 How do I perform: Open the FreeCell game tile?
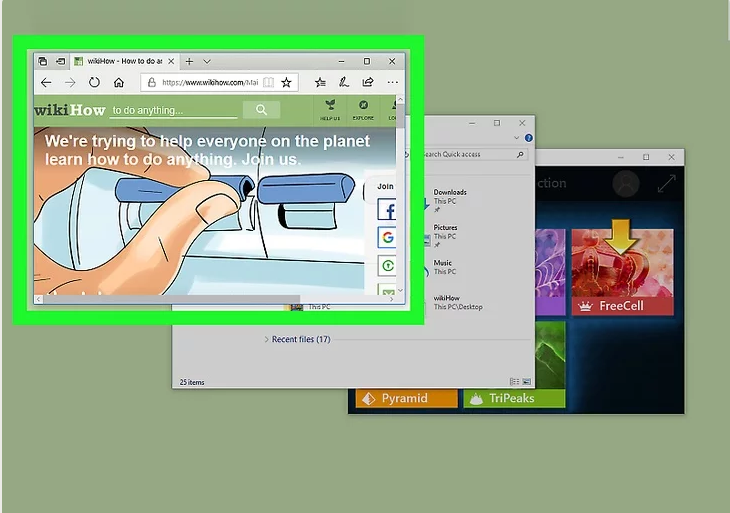622,272
